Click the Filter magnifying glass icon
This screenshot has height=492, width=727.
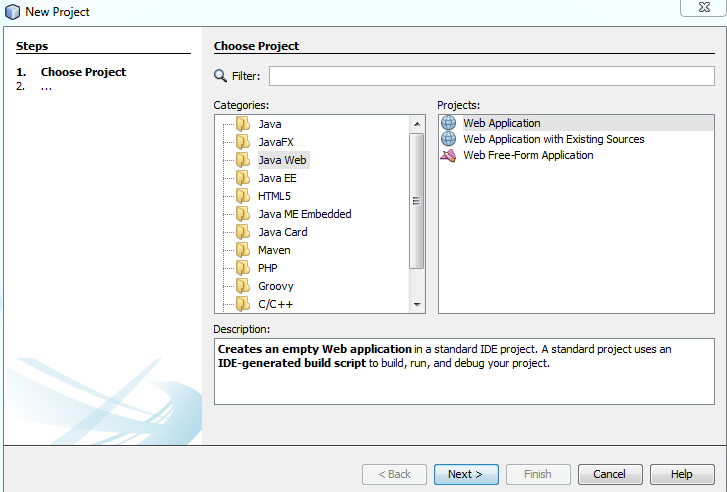(221, 76)
